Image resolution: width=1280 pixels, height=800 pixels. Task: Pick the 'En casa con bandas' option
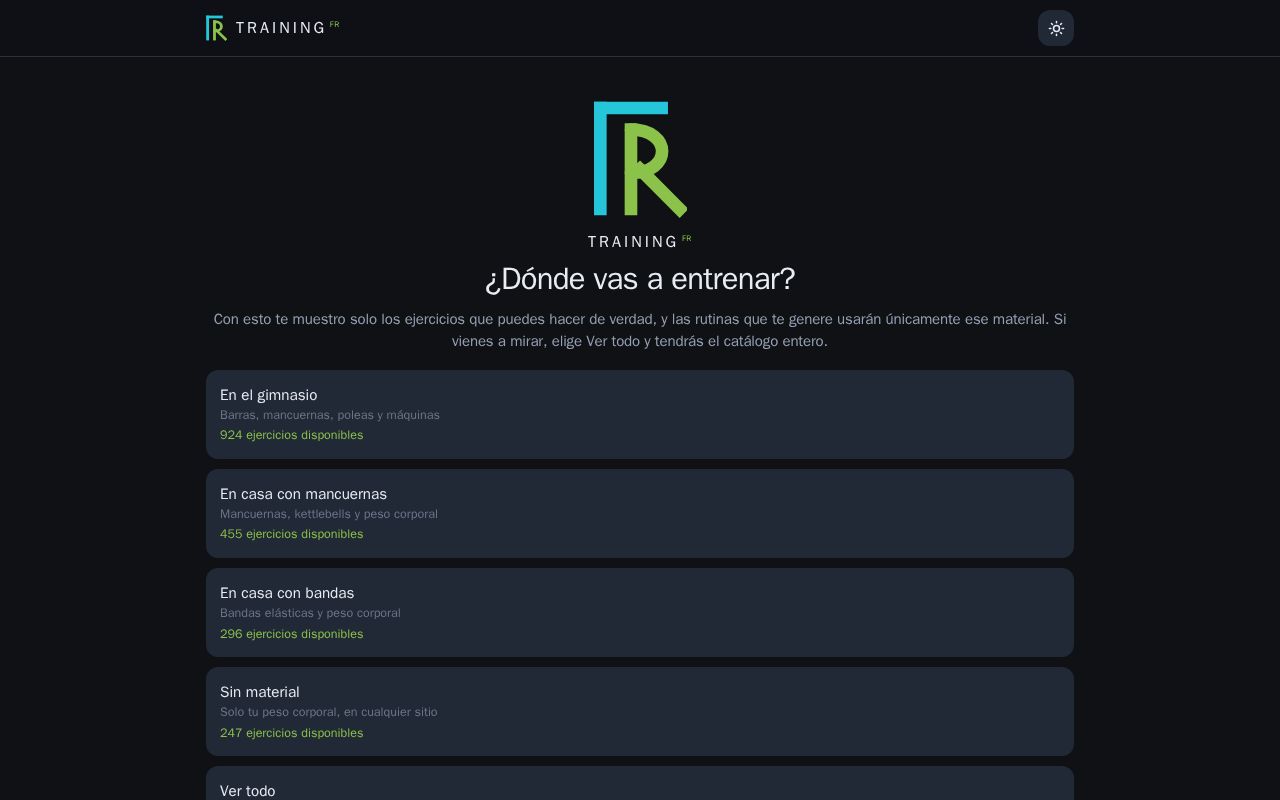pyautogui.click(x=640, y=612)
